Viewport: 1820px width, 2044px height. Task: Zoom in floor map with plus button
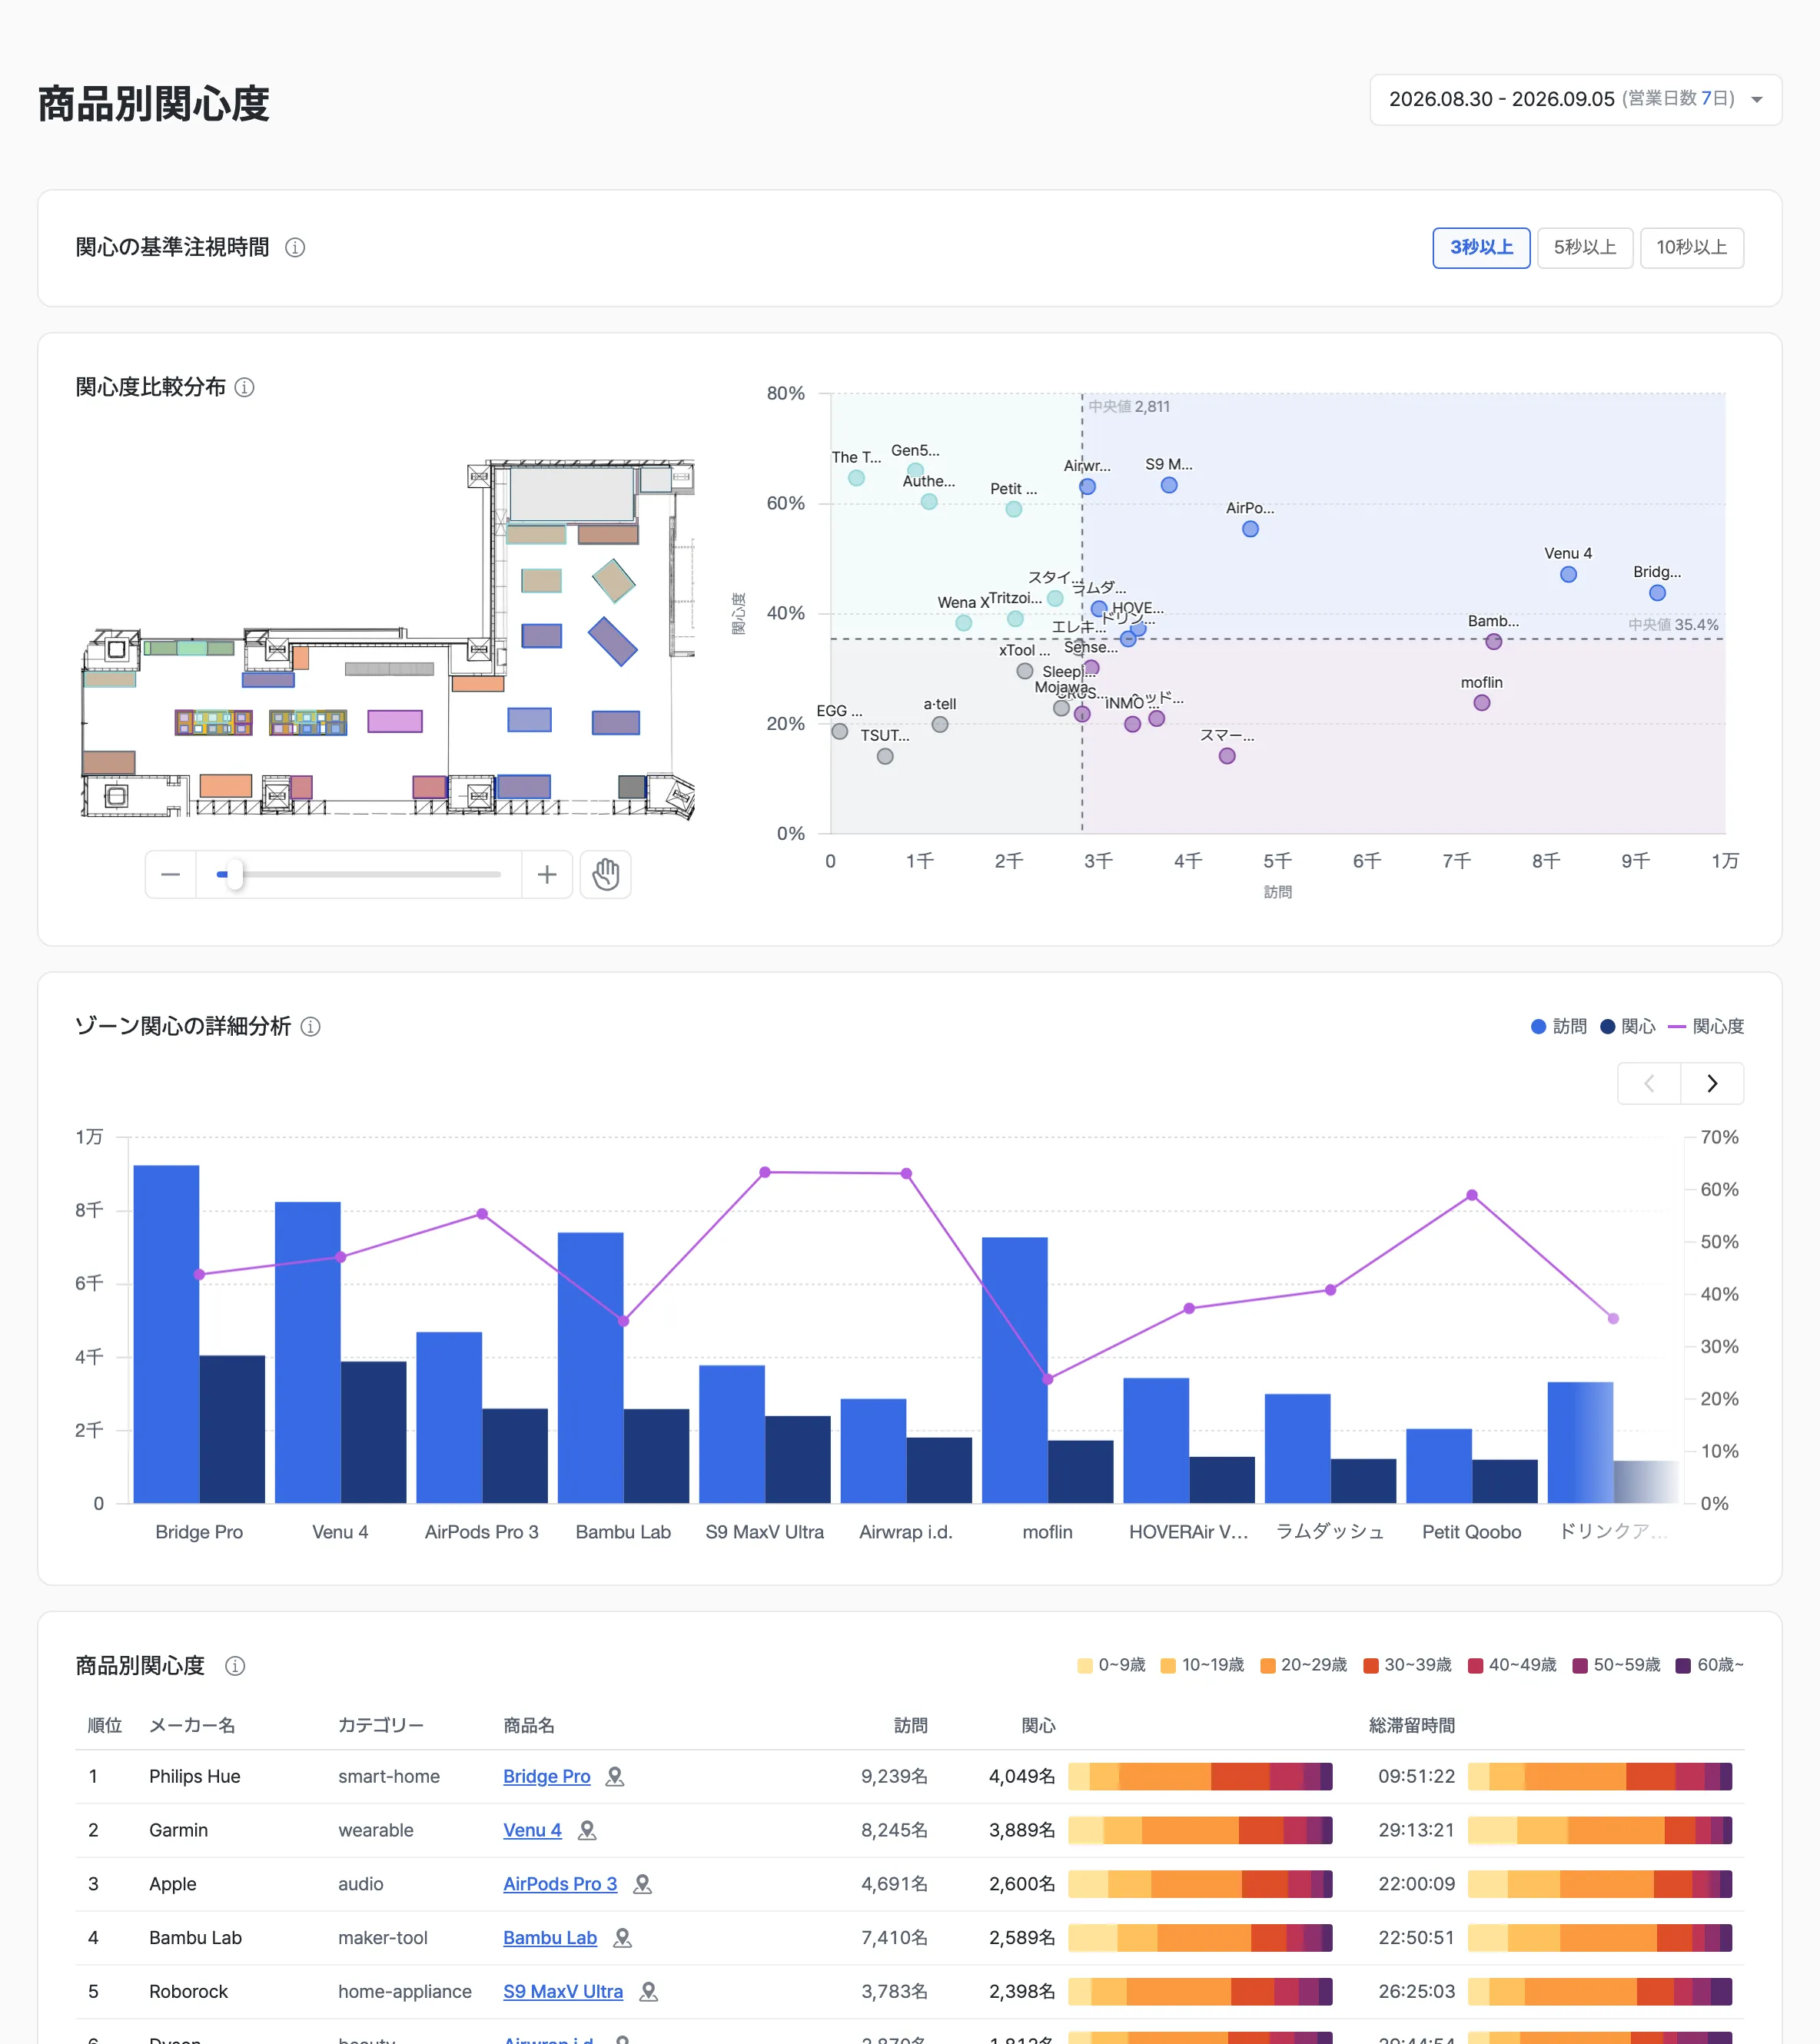[547, 875]
